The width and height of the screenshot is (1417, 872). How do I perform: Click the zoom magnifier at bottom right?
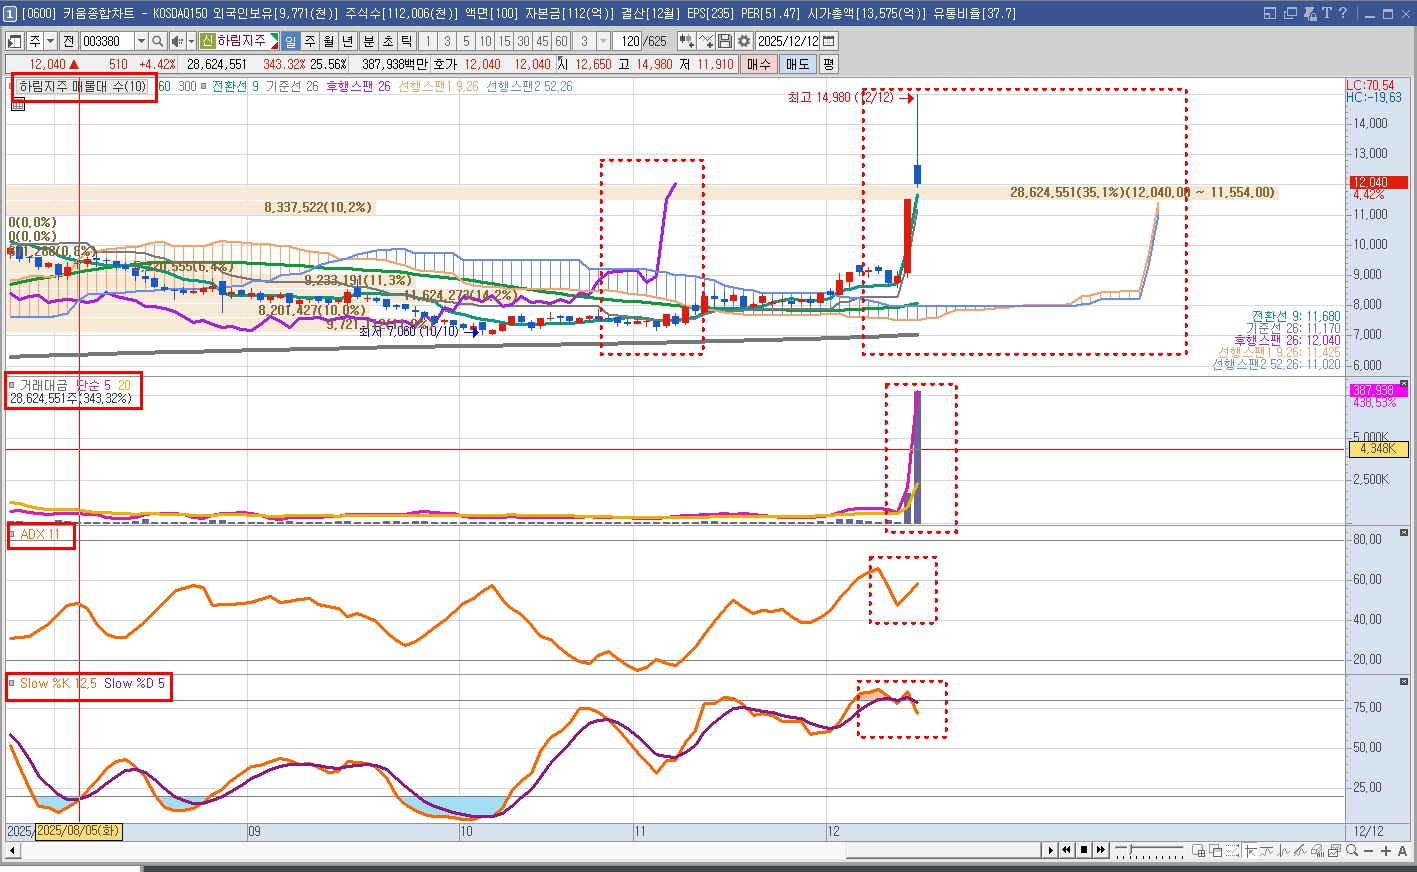click(x=1351, y=851)
